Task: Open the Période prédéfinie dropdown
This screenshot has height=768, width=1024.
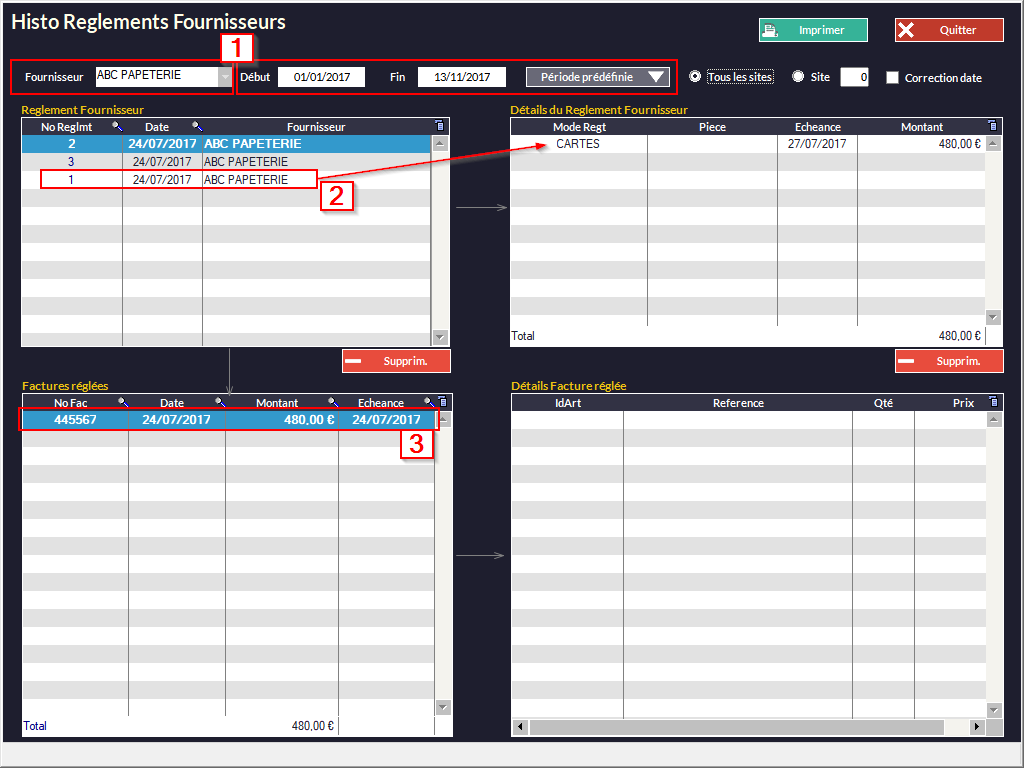Action: pyautogui.click(x=598, y=77)
